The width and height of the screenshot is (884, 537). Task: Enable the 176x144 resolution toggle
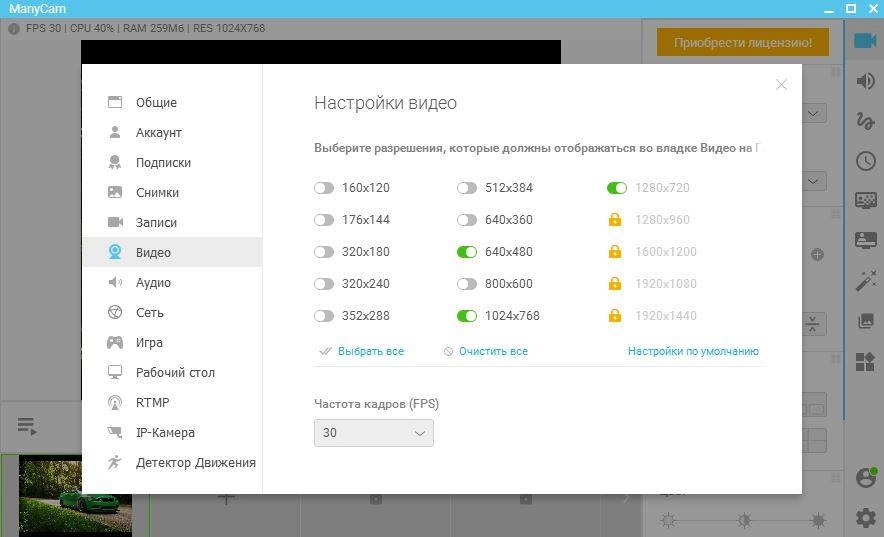point(324,220)
